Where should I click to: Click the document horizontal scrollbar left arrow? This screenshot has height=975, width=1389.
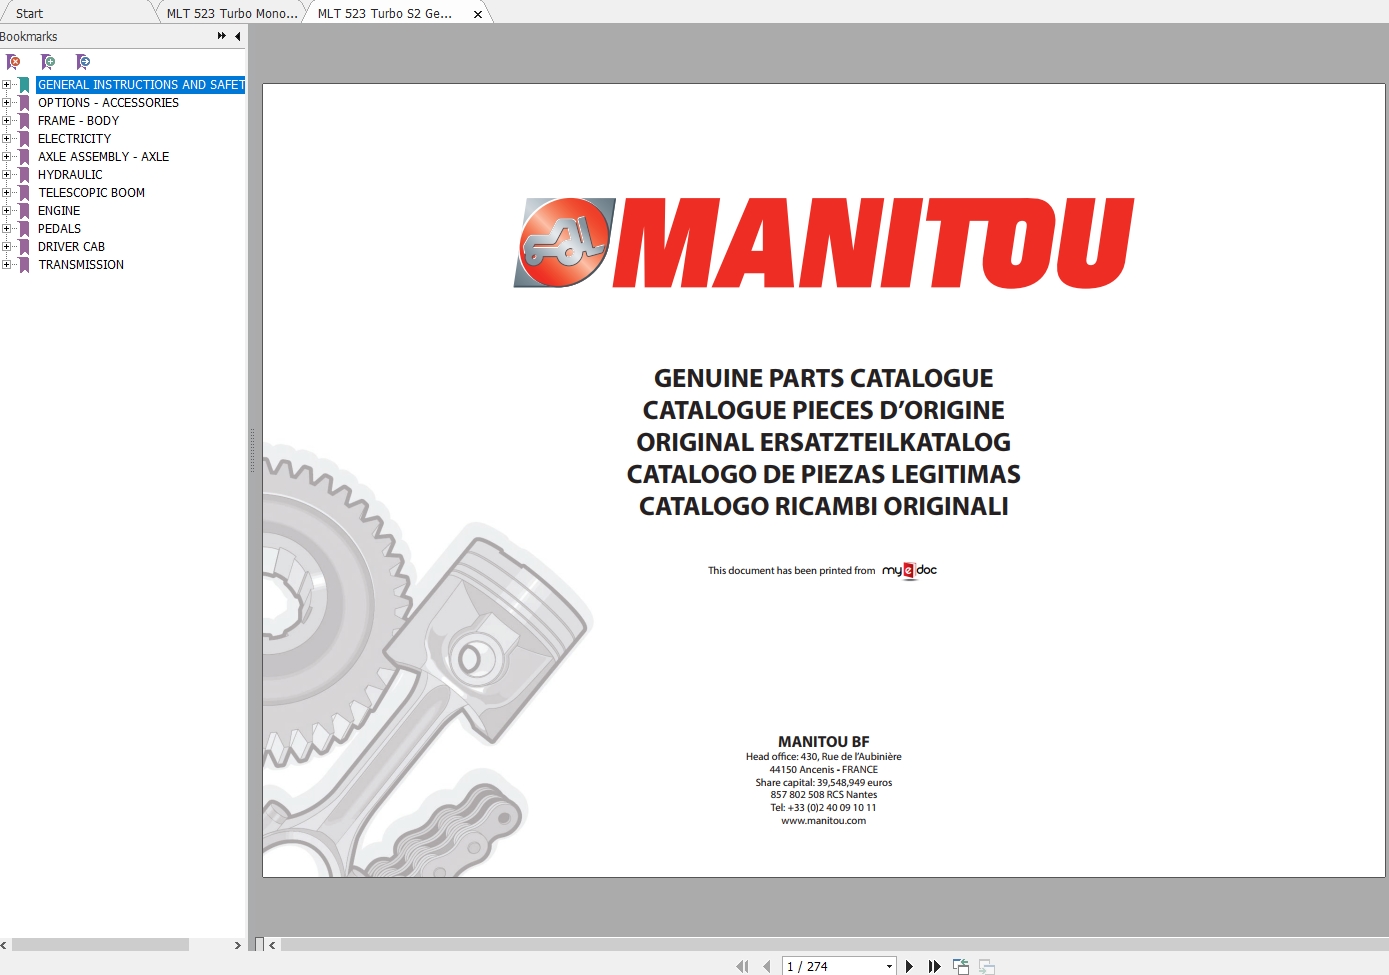(272, 944)
